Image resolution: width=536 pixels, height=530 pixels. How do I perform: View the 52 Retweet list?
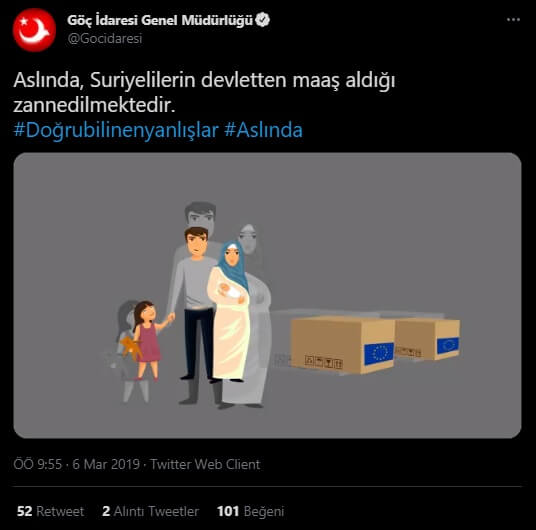coord(50,511)
